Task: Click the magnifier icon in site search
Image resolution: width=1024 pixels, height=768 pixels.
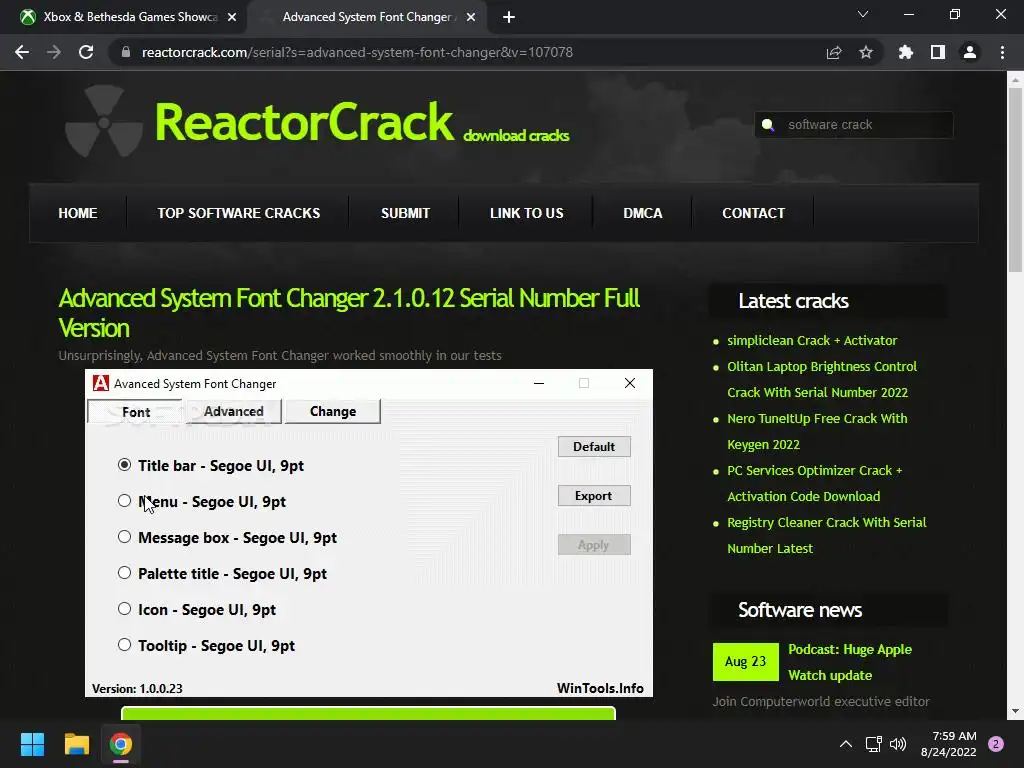Action: pyautogui.click(x=768, y=124)
